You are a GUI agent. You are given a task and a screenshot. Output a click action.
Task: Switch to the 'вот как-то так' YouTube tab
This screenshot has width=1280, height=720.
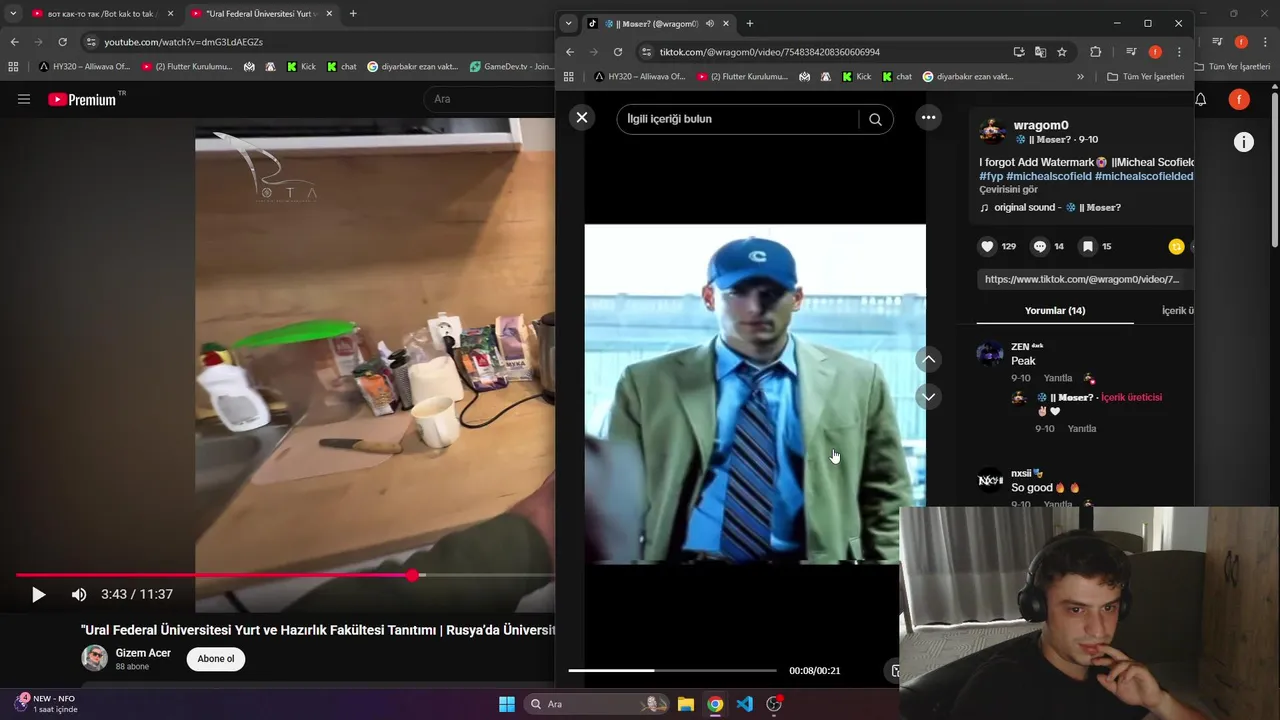coord(102,14)
